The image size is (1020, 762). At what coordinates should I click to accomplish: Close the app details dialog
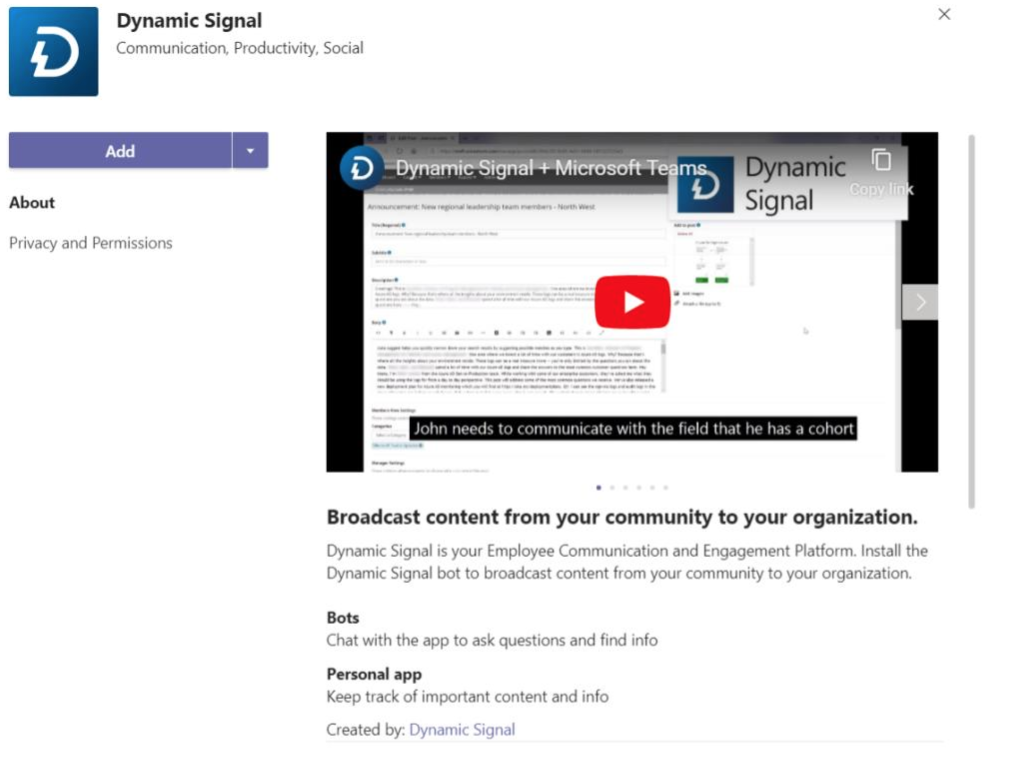pos(945,14)
